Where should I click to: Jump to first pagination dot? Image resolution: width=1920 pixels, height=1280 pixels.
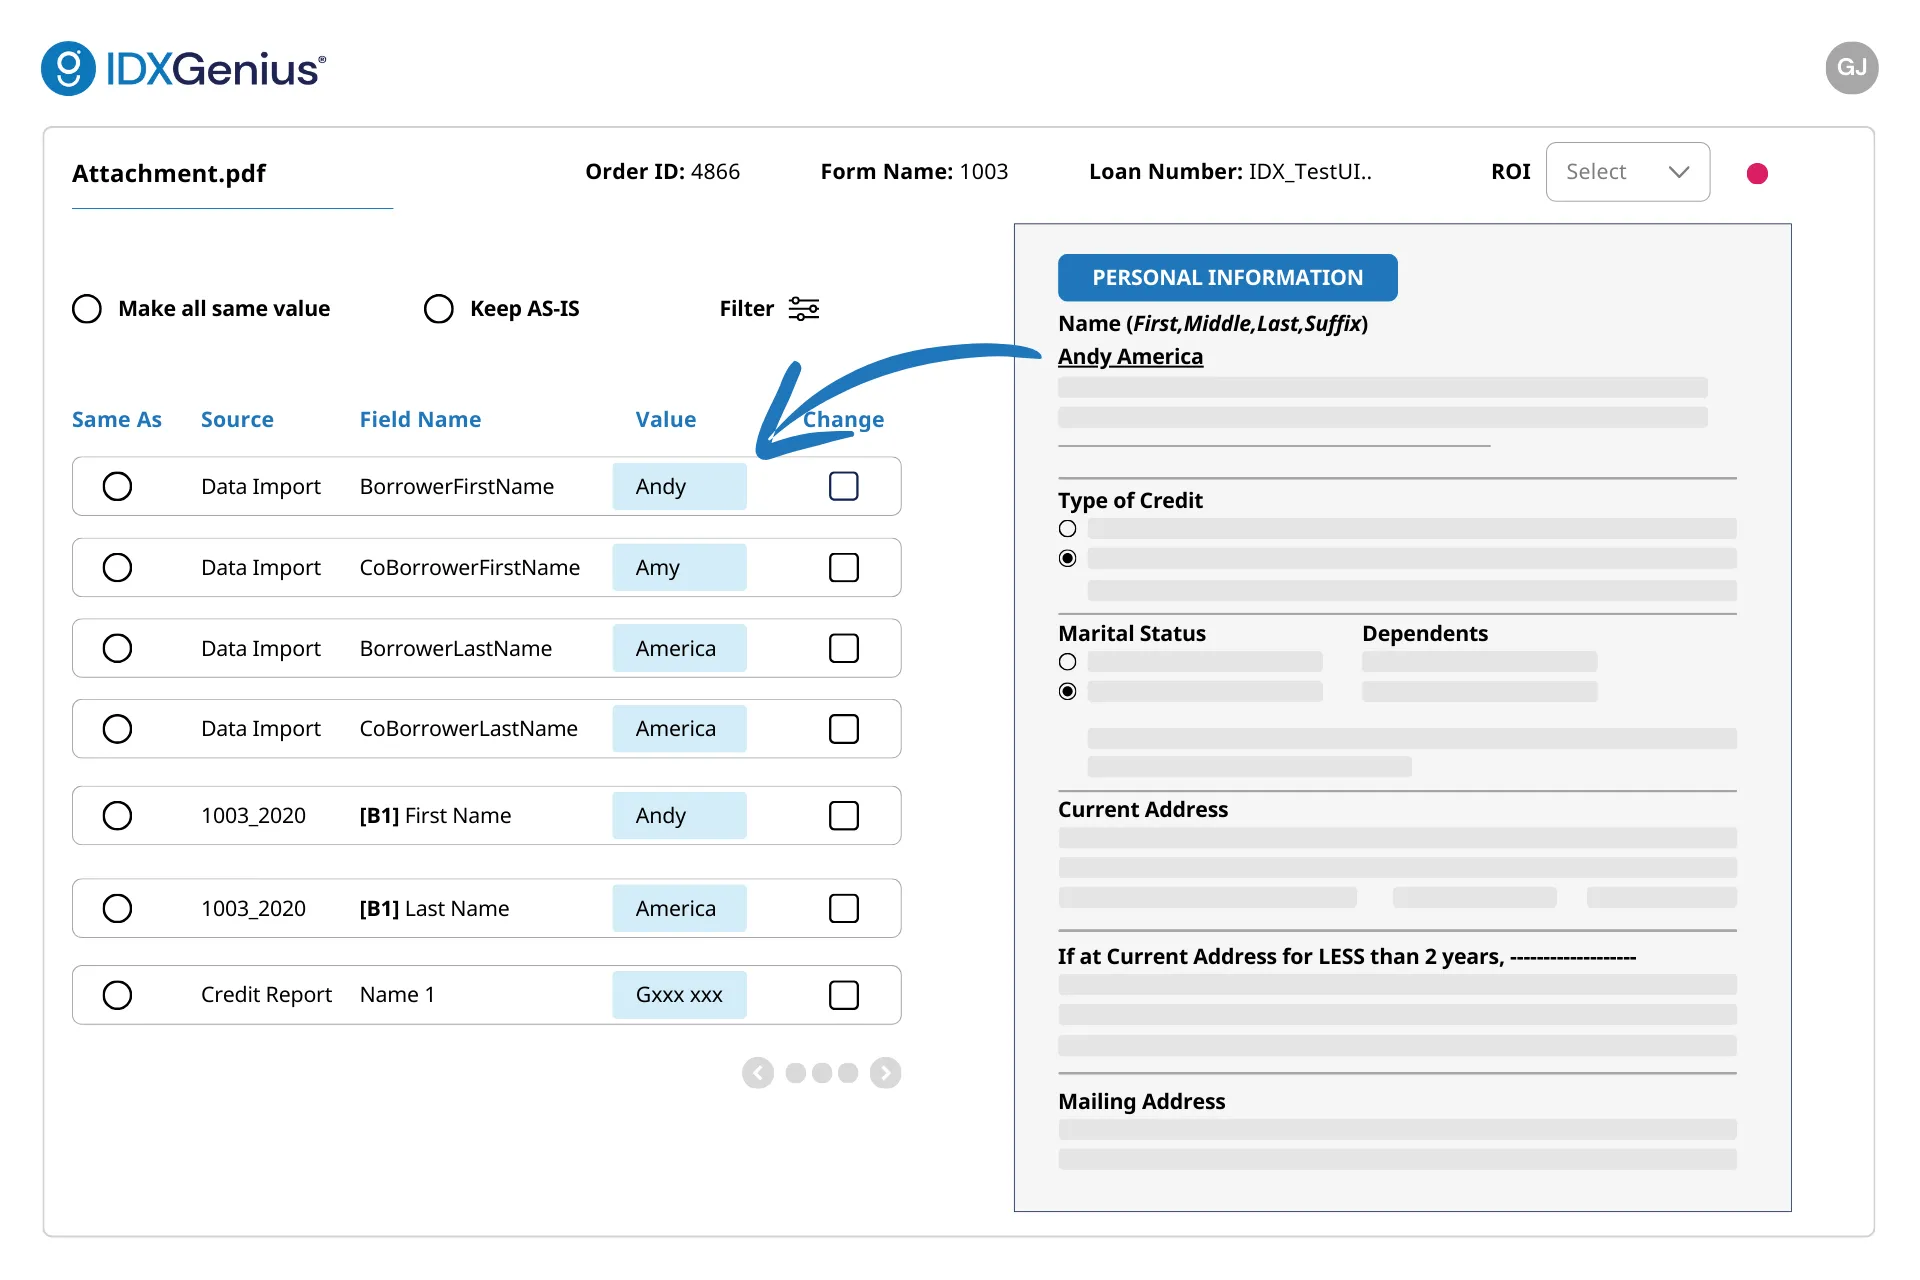click(x=796, y=1073)
